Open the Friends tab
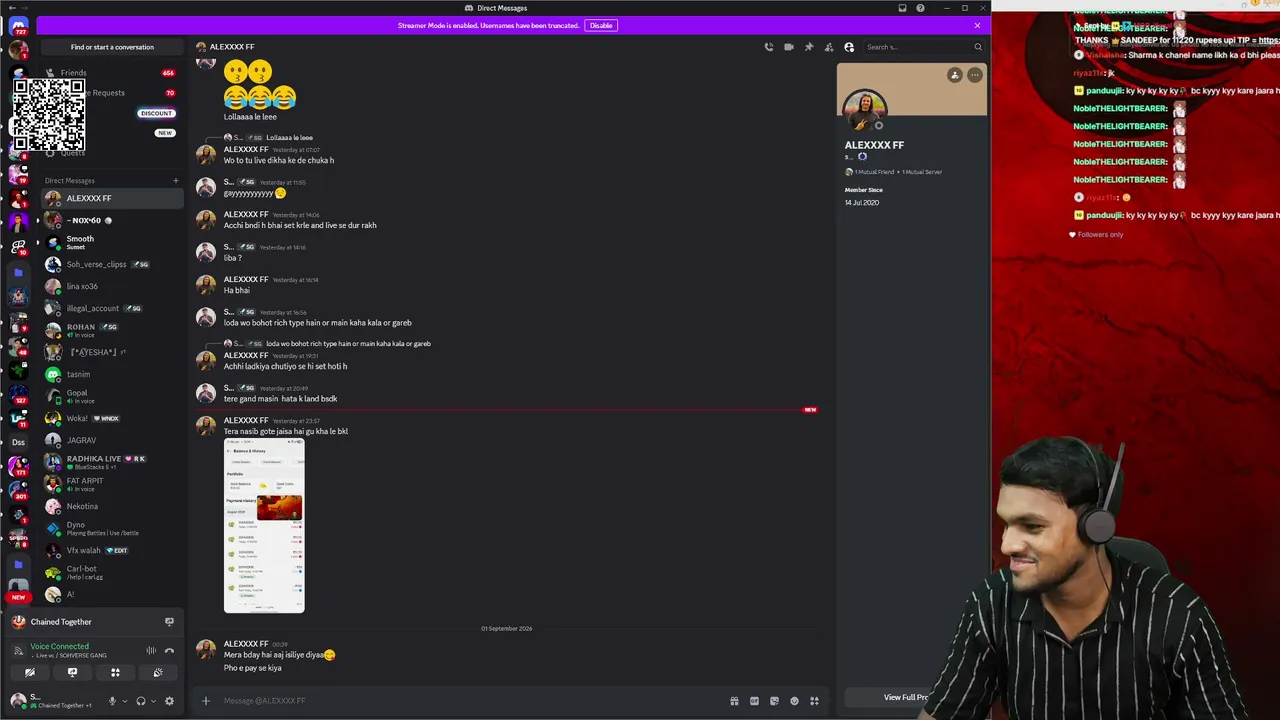 (x=110, y=73)
